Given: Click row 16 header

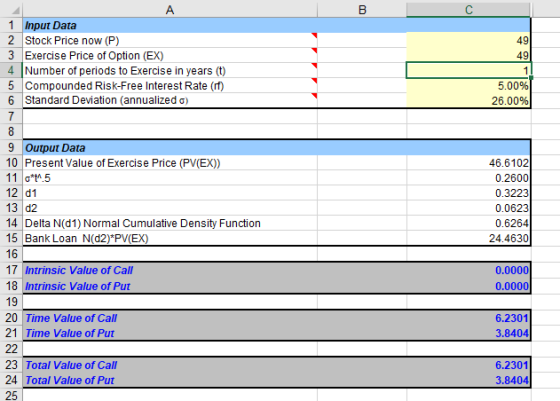Looking at the screenshot, I should (x=11, y=254).
